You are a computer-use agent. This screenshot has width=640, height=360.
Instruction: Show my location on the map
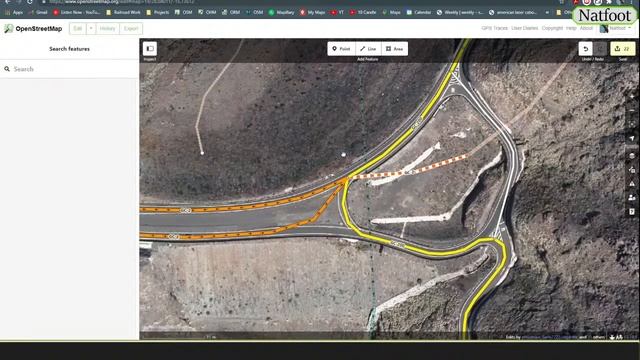tap(632, 139)
